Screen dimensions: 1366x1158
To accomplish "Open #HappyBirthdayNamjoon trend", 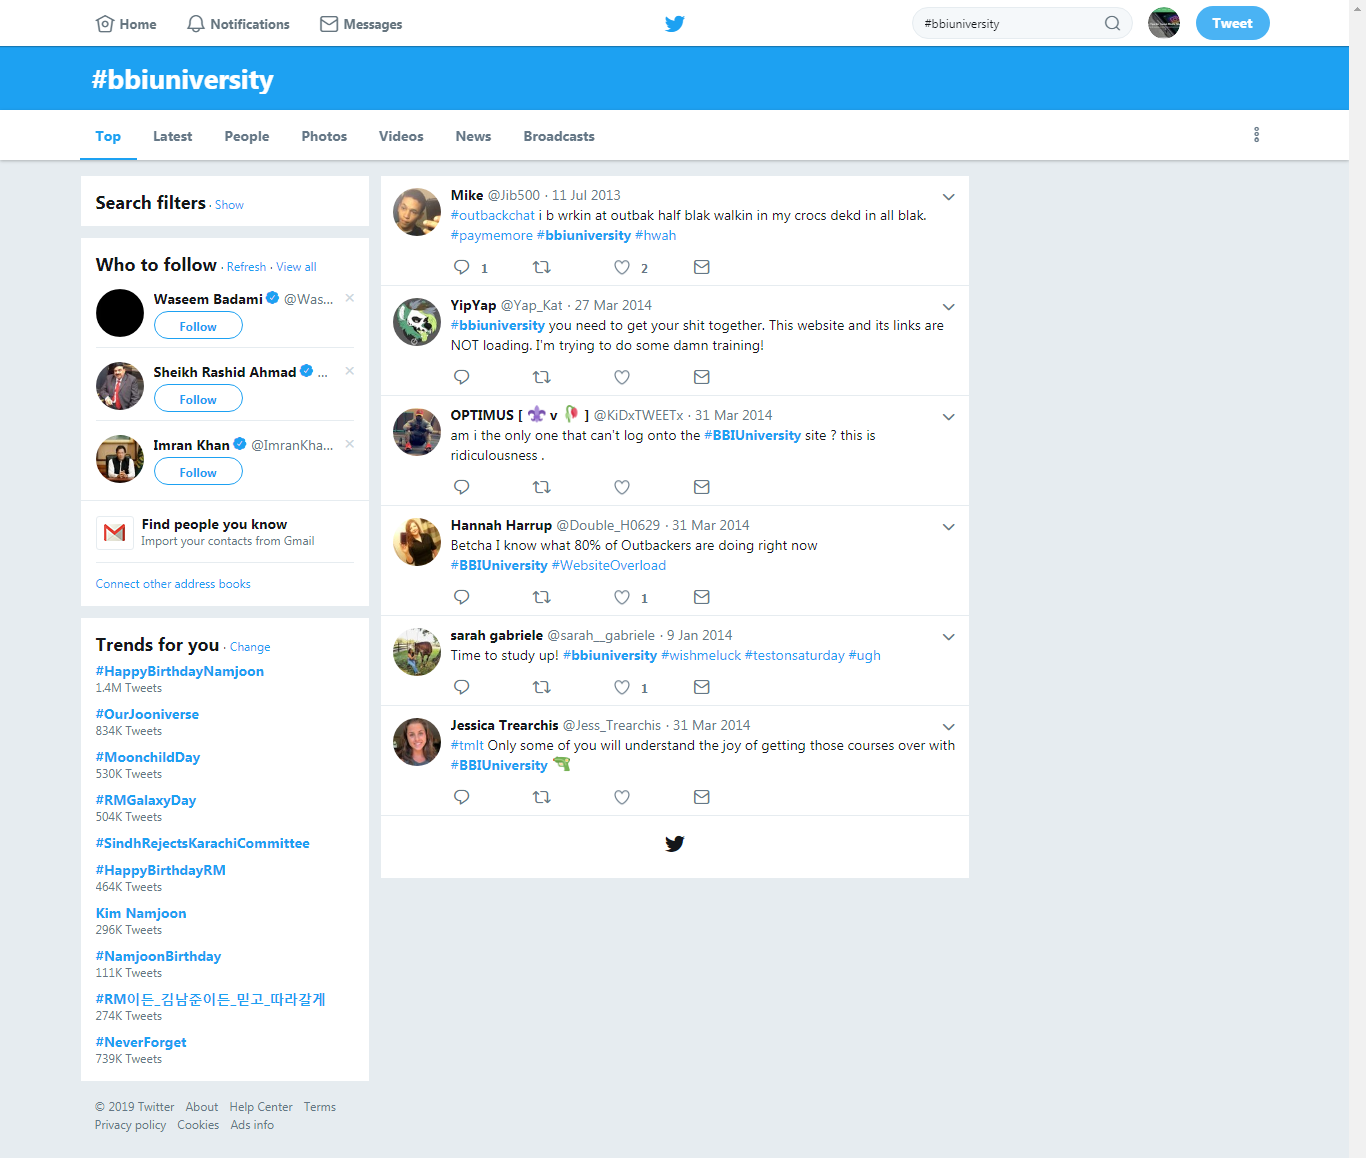I will click(x=180, y=671).
